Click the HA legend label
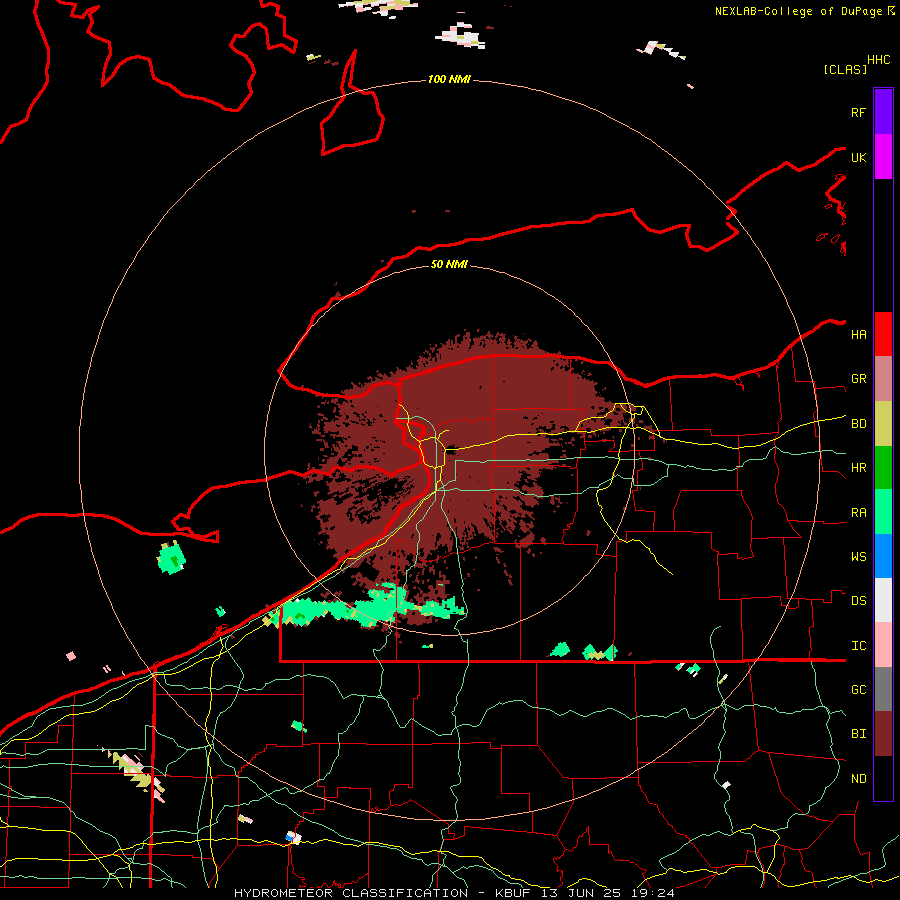This screenshot has width=900, height=900. [x=859, y=335]
